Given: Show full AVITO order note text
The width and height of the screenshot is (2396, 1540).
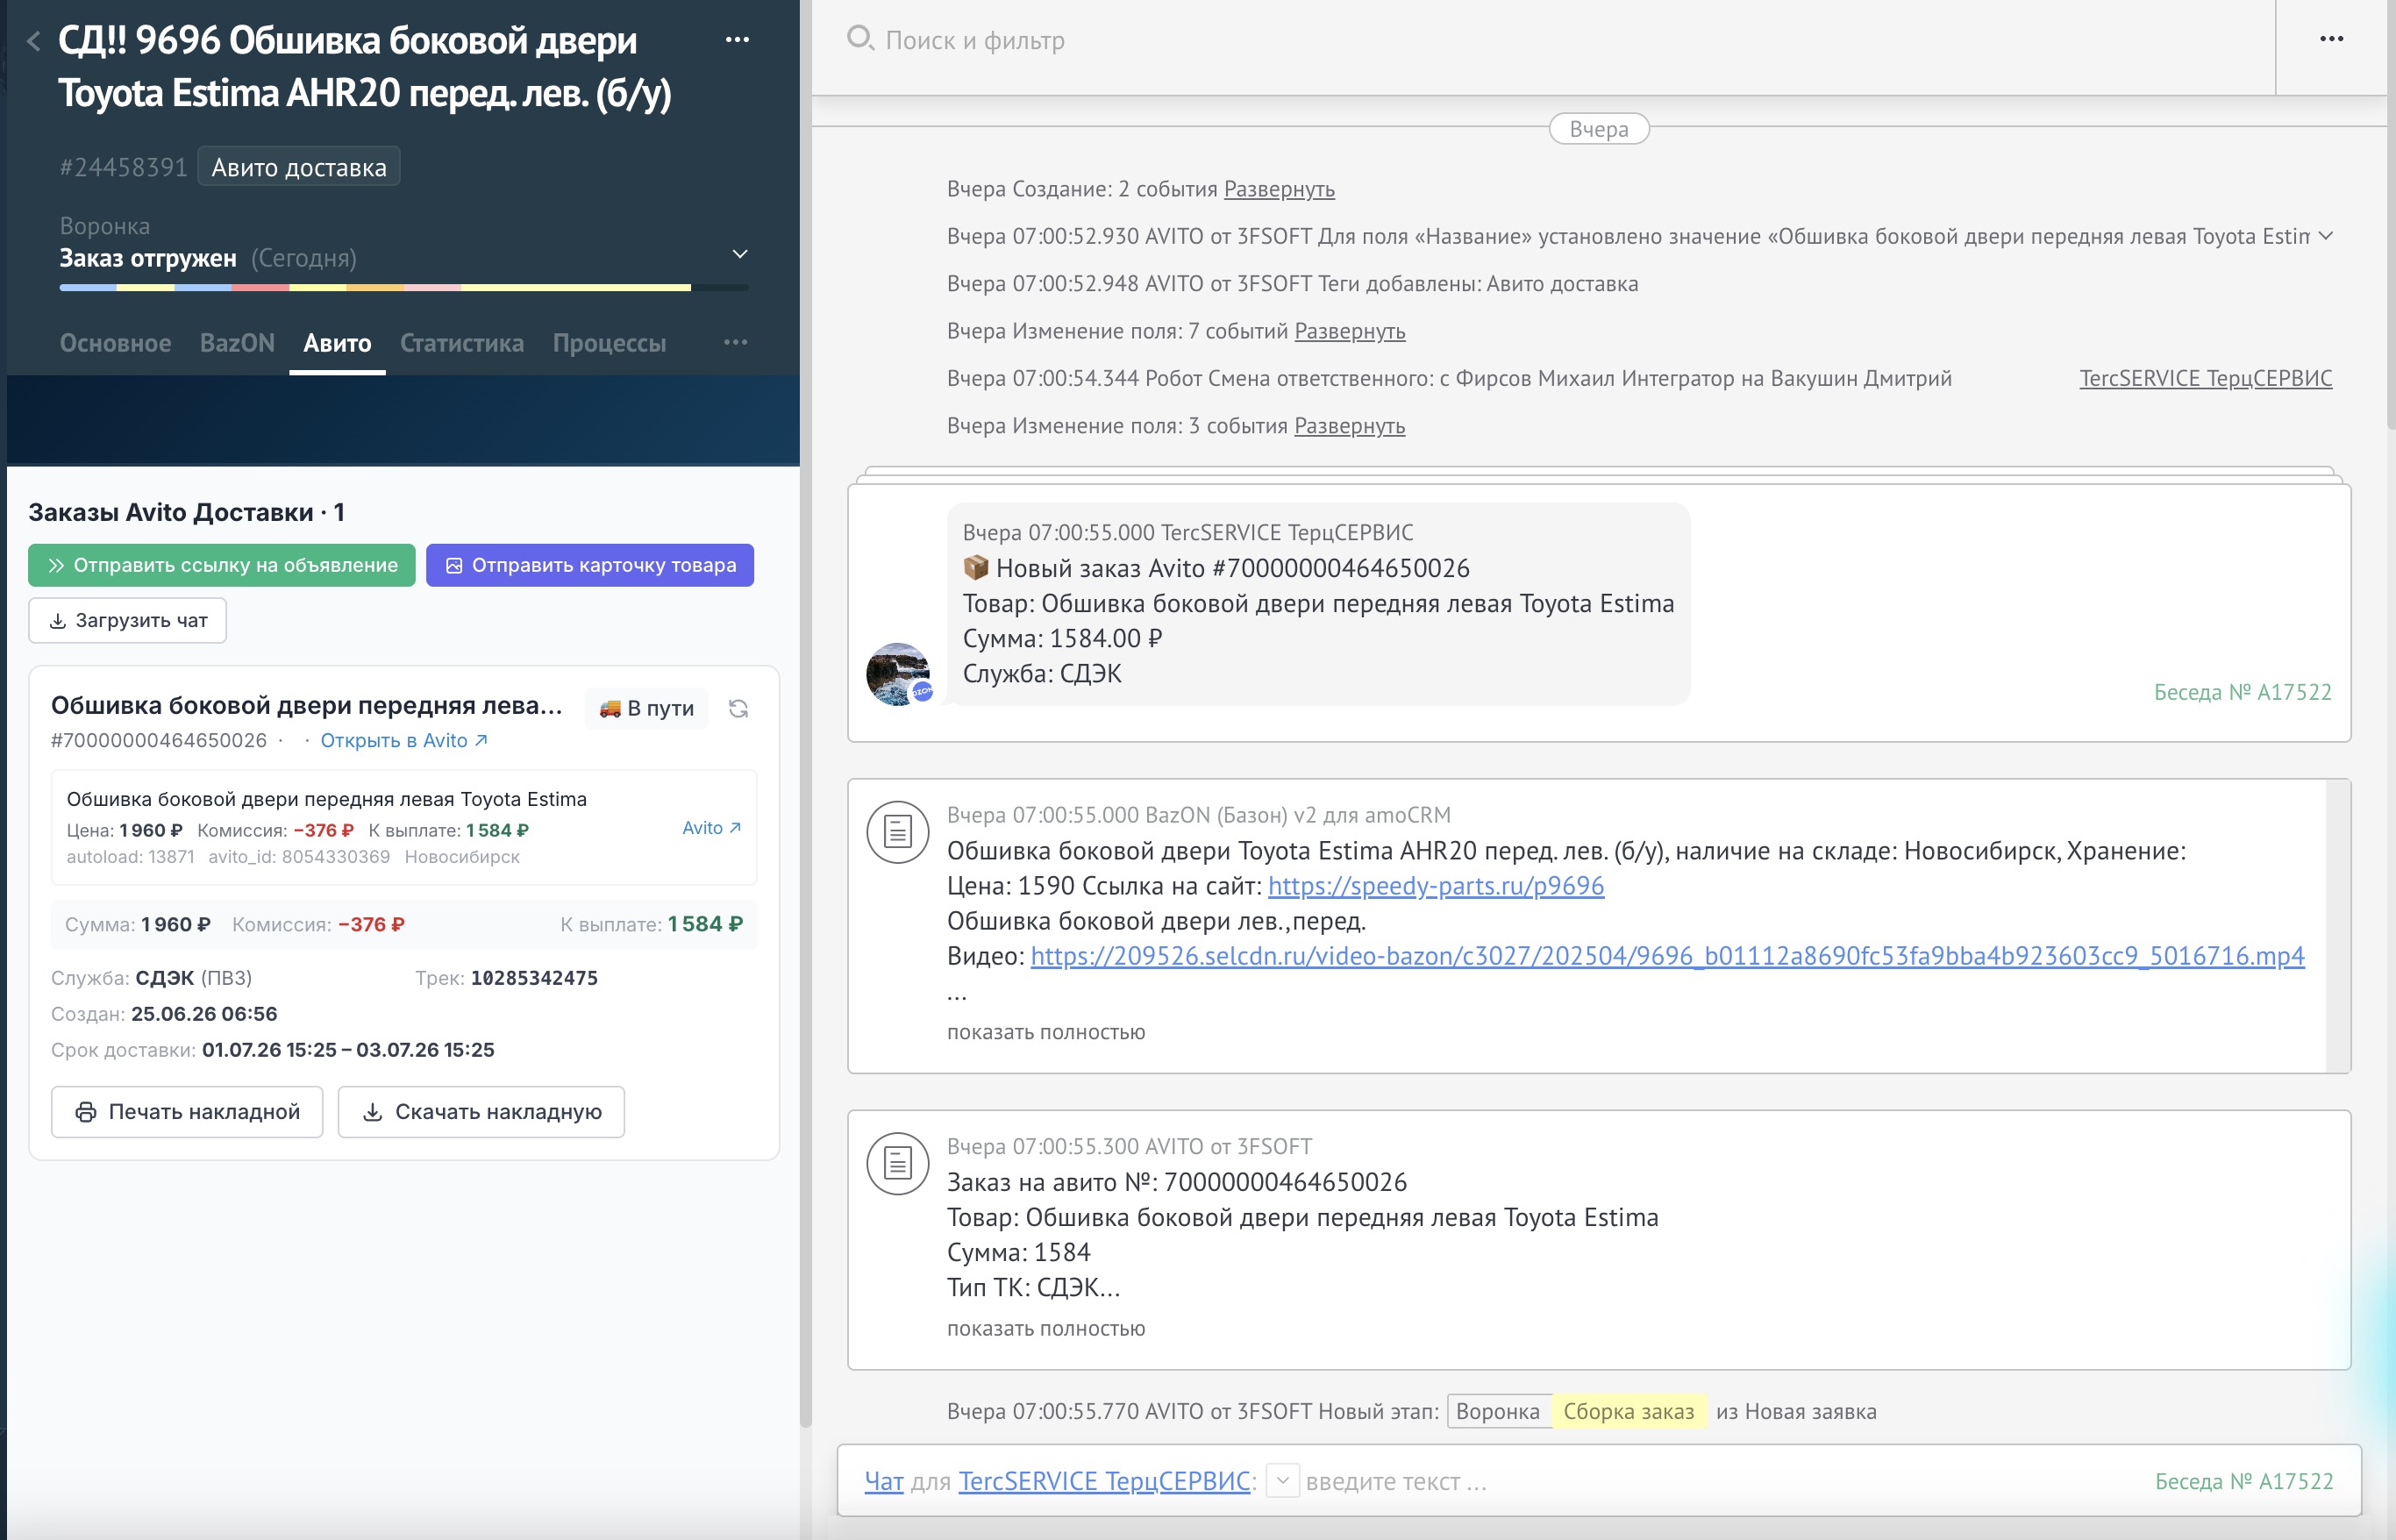Looking at the screenshot, I should tap(1046, 1328).
